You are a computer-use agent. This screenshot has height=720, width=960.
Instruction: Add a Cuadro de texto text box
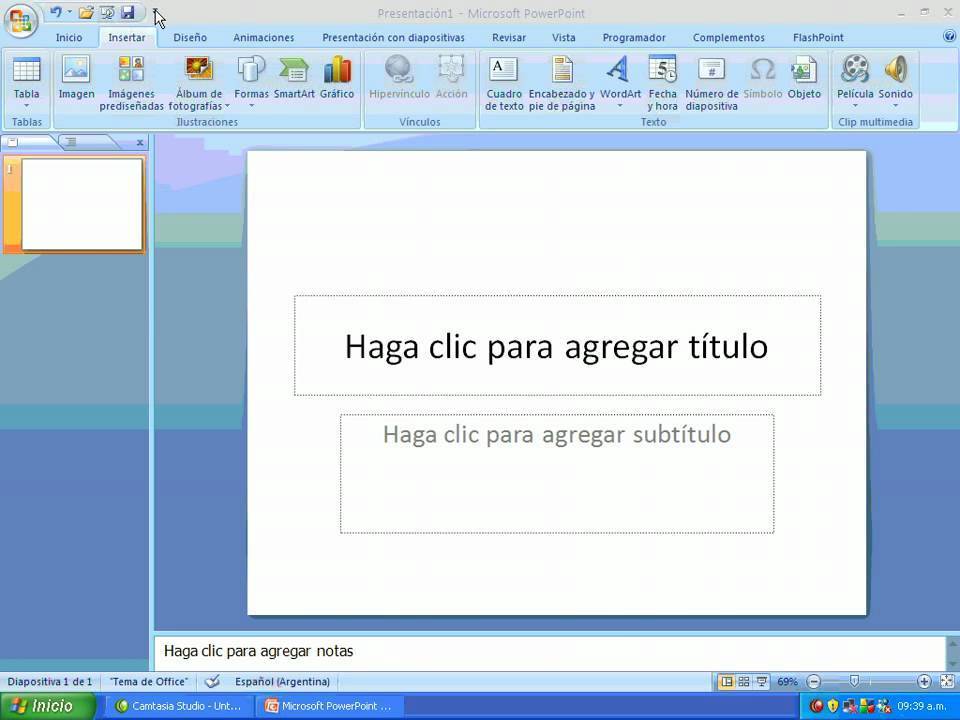(504, 72)
